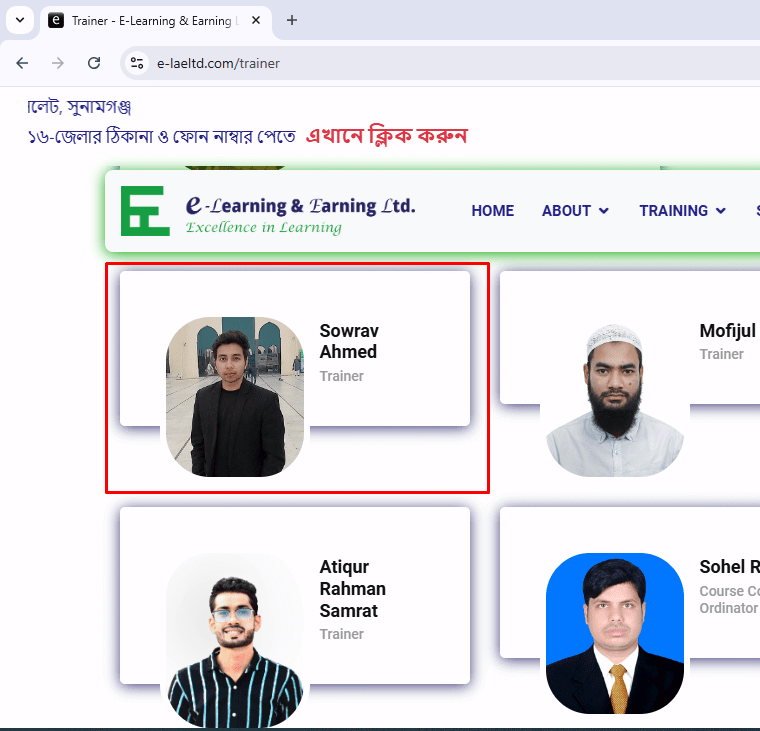Open the Course Co-Ordinator Sohel's photo
The image size is (760, 731).
pyautogui.click(x=615, y=633)
